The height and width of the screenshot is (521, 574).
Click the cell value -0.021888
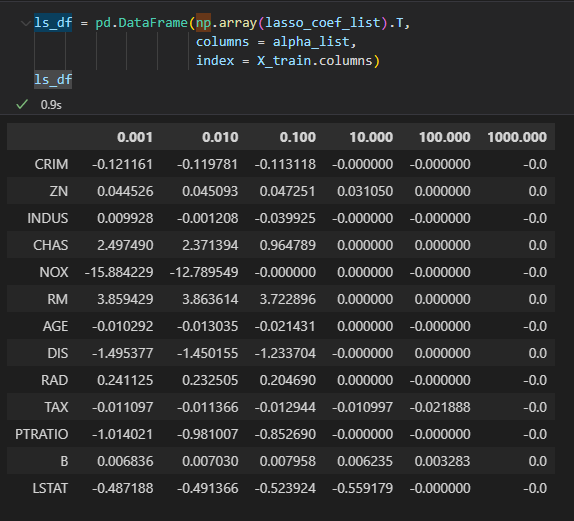click(440, 407)
